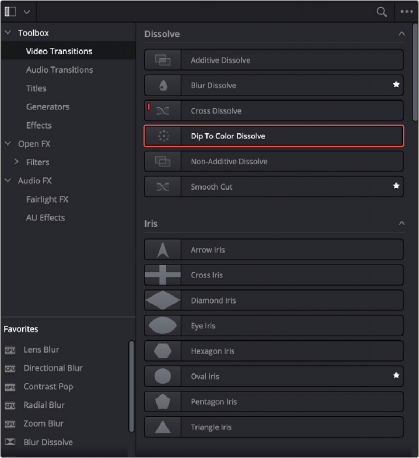Toggle favorite star on Blur Dissolve

(x=396, y=85)
